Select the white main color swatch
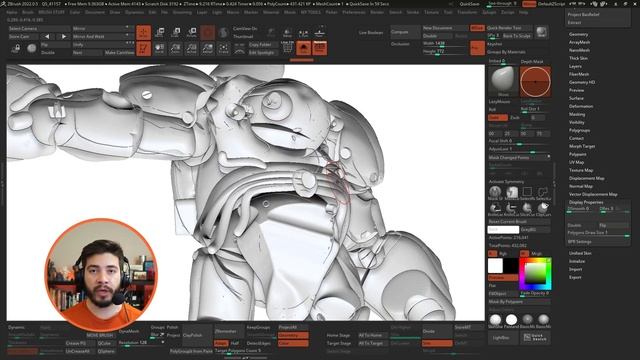The height and width of the screenshot is (360, 640). (x=495, y=265)
